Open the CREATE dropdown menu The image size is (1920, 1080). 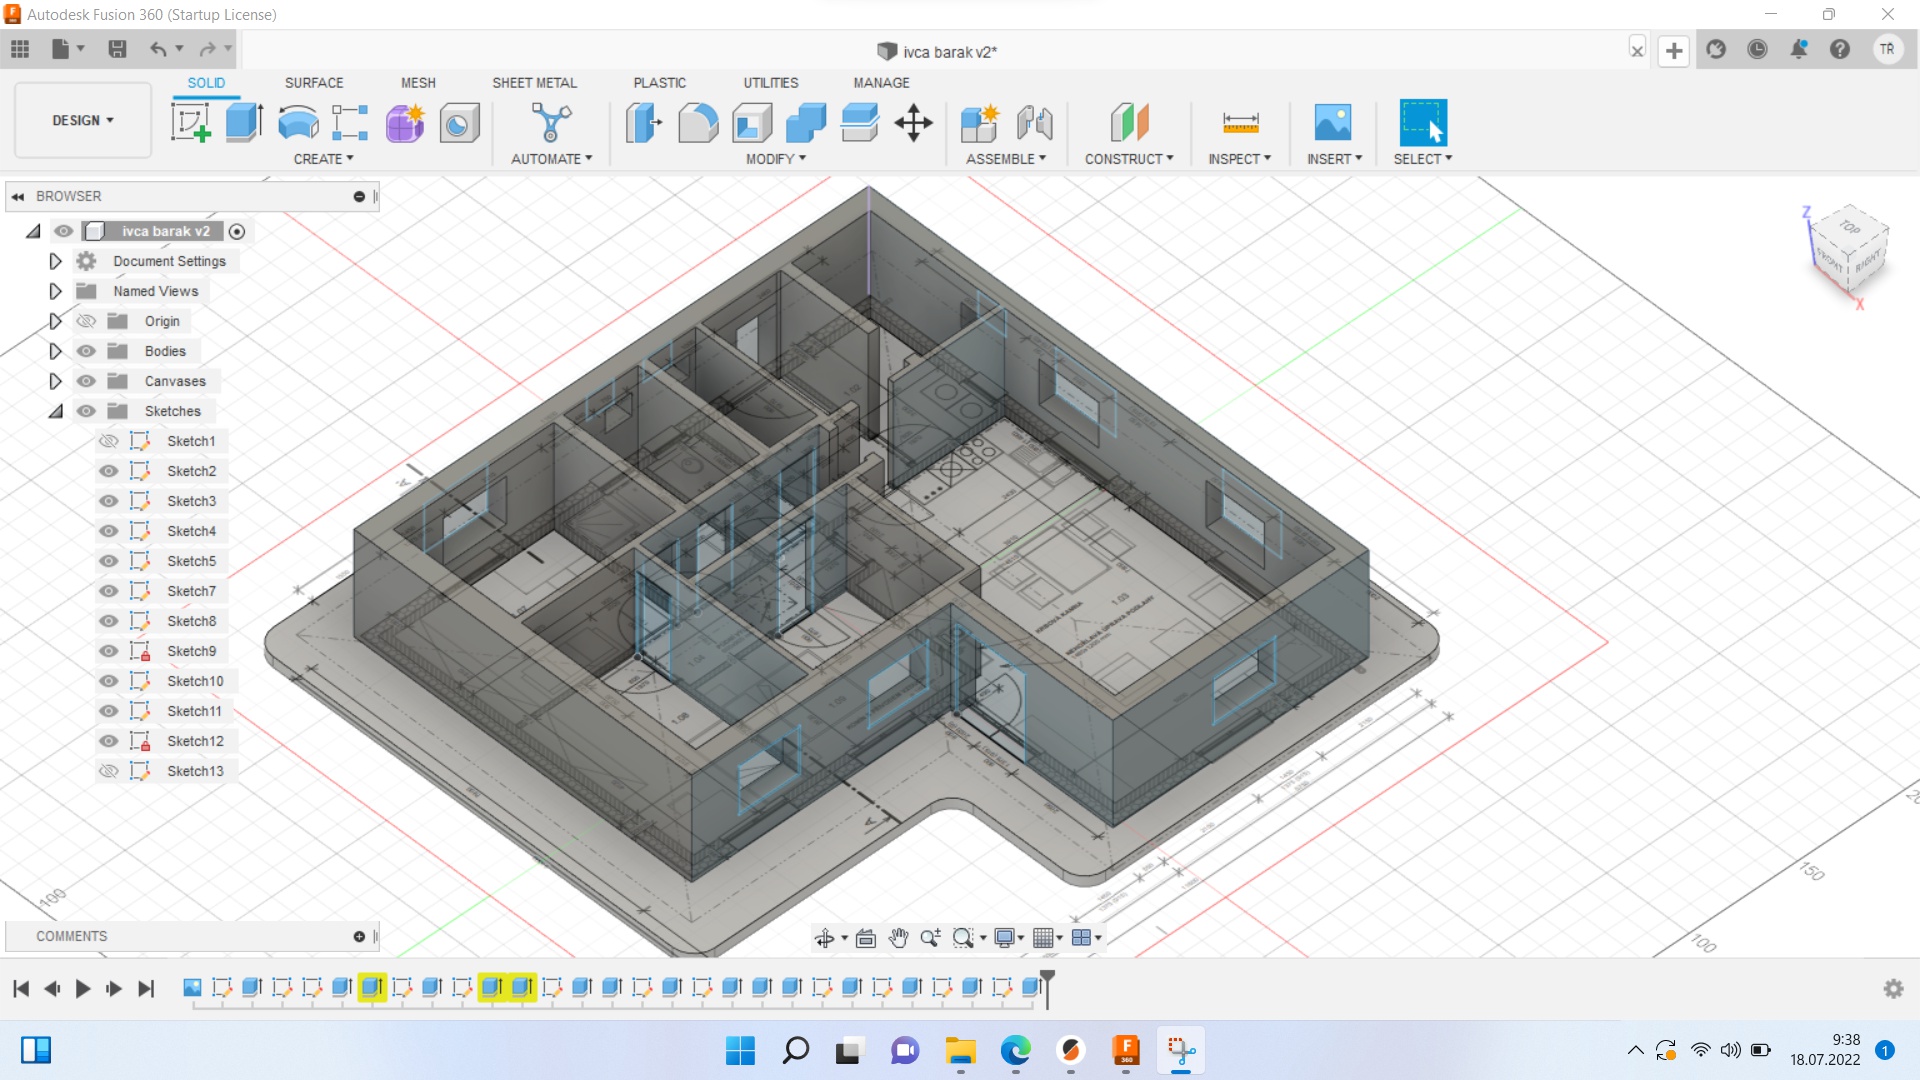point(323,159)
